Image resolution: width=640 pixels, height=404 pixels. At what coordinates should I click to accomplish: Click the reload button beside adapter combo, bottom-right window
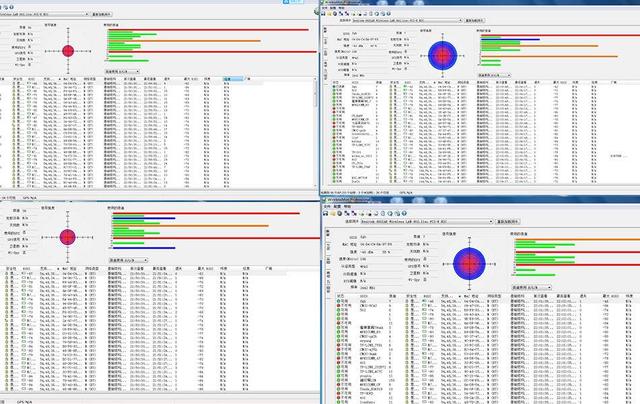[x=507, y=222]
